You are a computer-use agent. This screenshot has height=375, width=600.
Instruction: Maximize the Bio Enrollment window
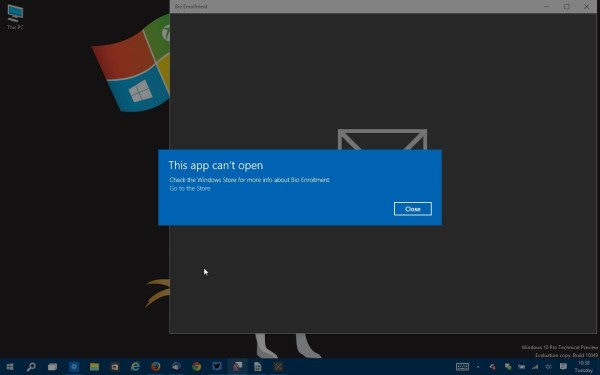pos(566,7)
